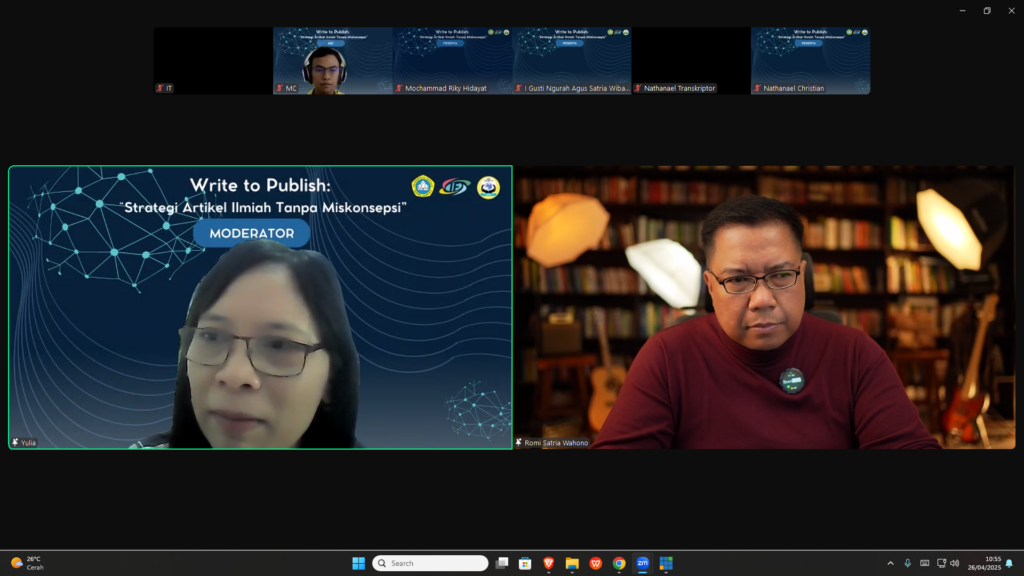1024x576 pixels.
Task: Click Yulia's moderator video tile
Action: pyautogui.click(x=260, y=307)
